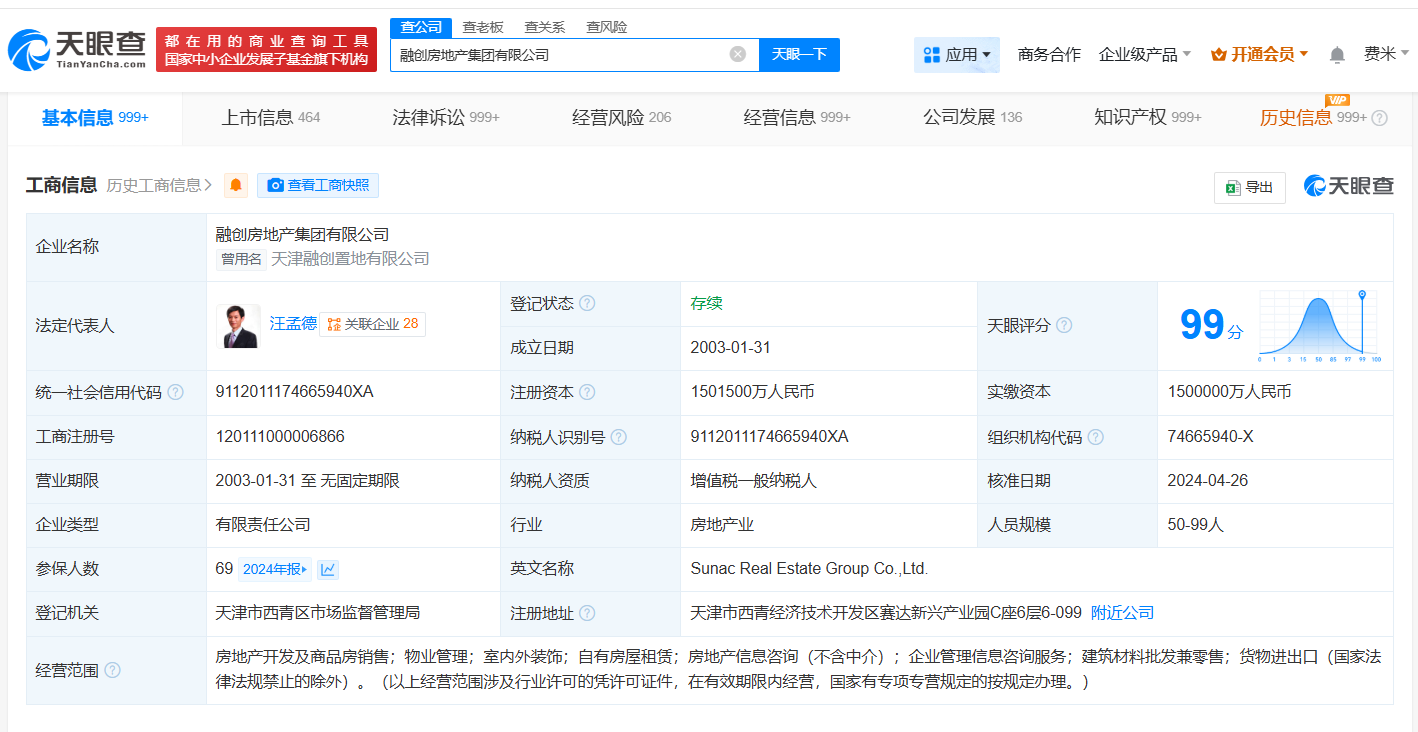Click the paid-in capital 1500000万人民币
This screenshot has width=1418, height=732.
1229,392
